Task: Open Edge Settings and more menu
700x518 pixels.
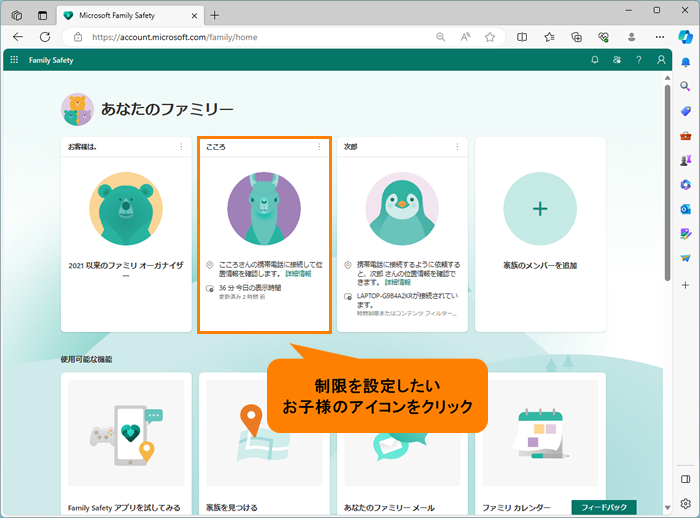Action: pyautogui.click(x=659, y=37)
